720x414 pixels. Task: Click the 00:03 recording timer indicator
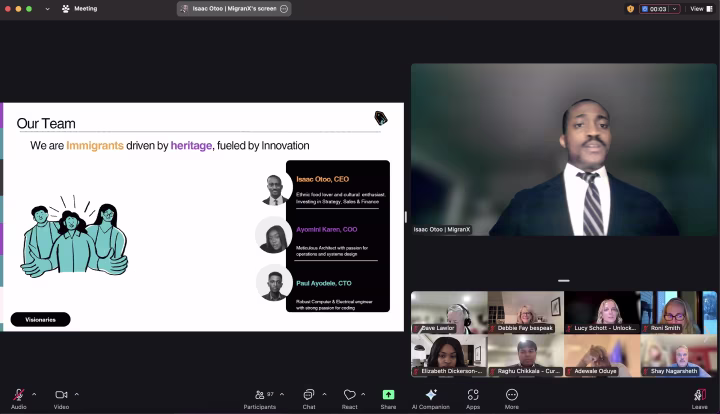click(x=655, y=9)
